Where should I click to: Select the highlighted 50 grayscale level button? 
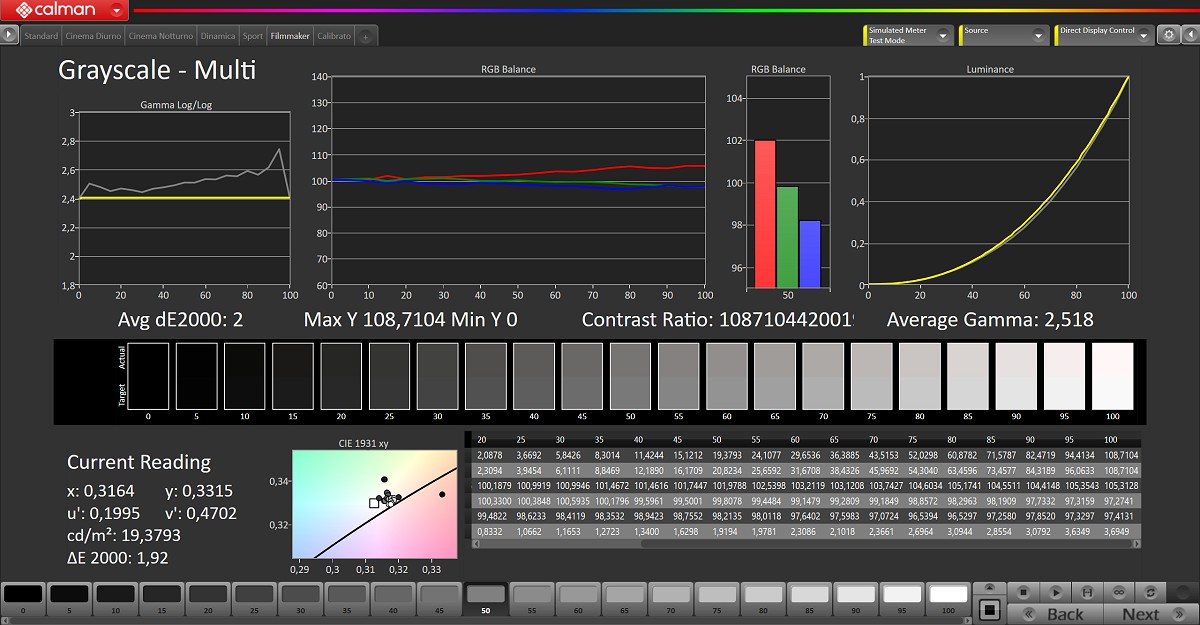click(x=485, y=599)
